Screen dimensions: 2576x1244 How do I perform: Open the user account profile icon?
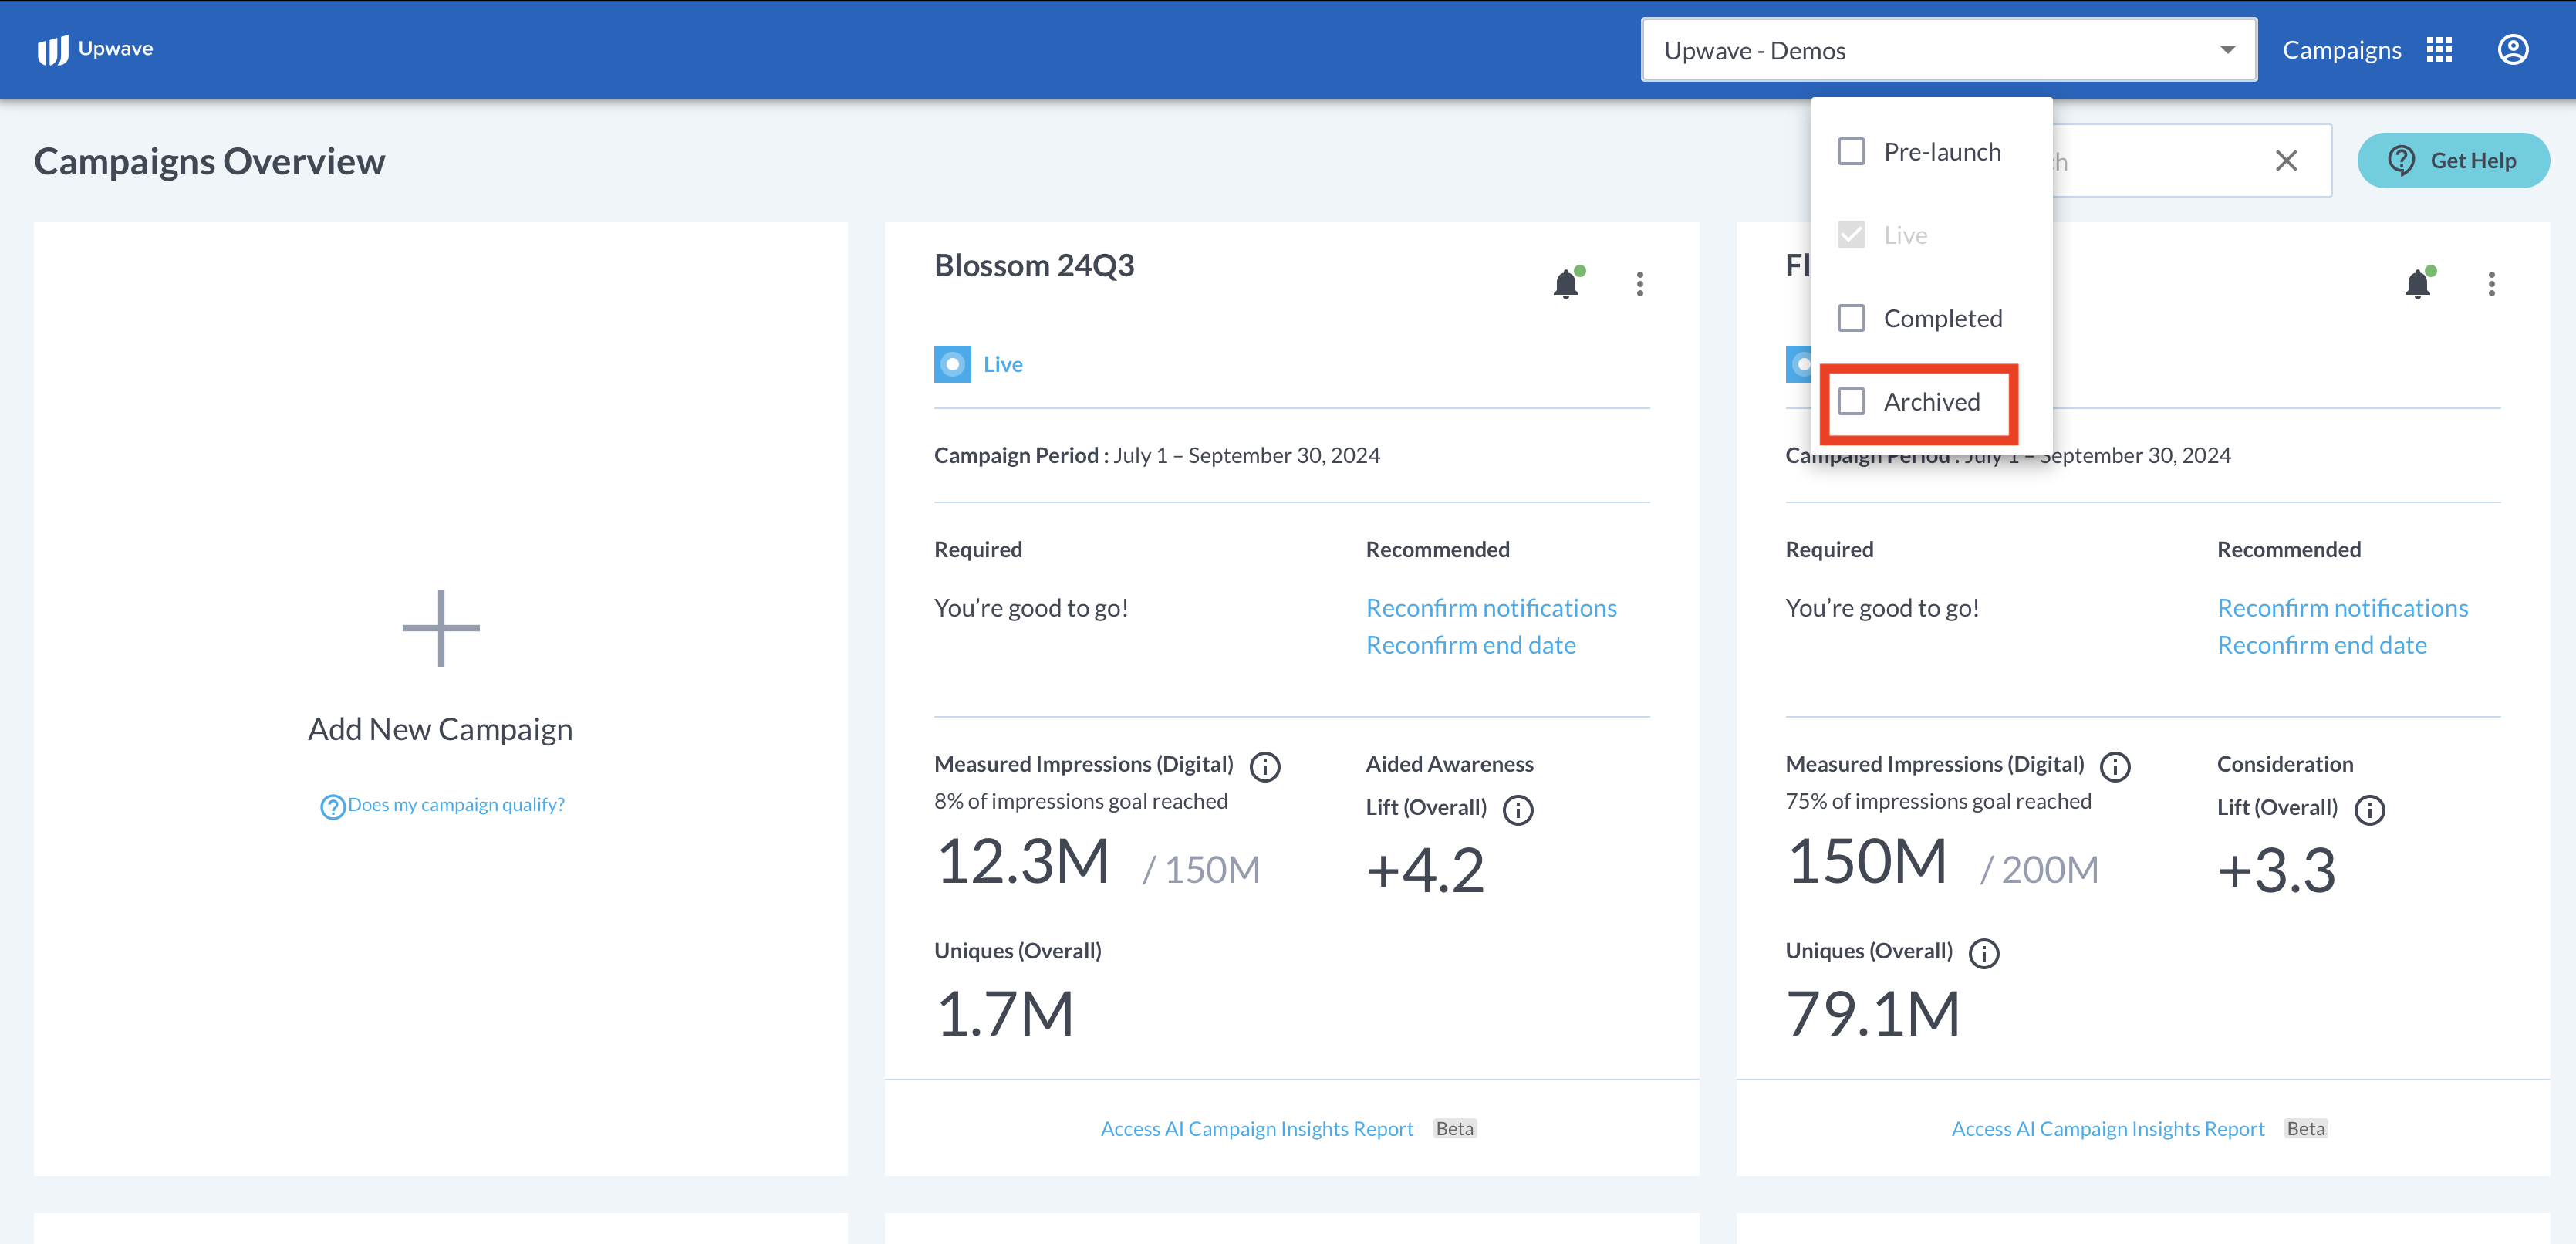(x=2512, y=50)
